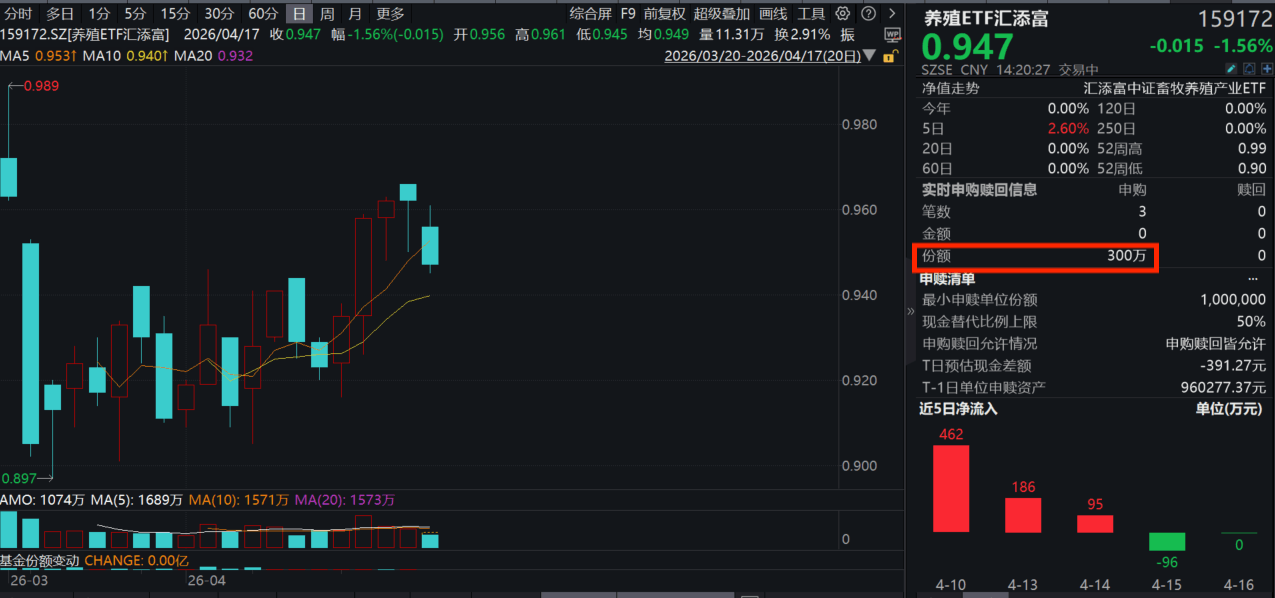Open chart settings gear icon

[x=842, y=14]
